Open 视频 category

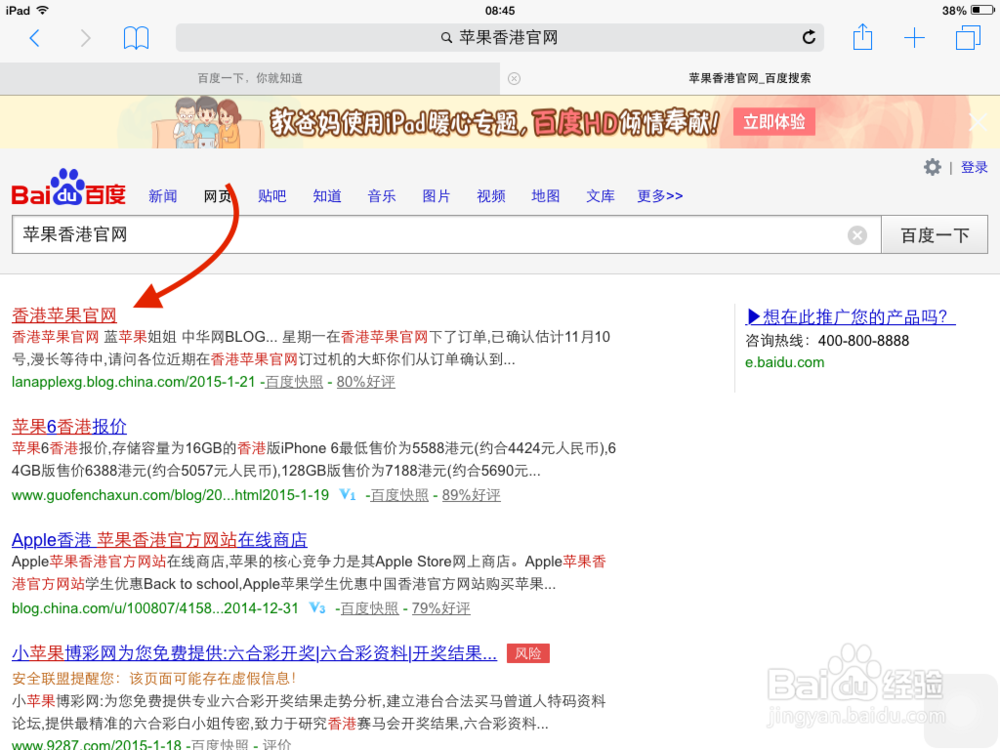491,196
